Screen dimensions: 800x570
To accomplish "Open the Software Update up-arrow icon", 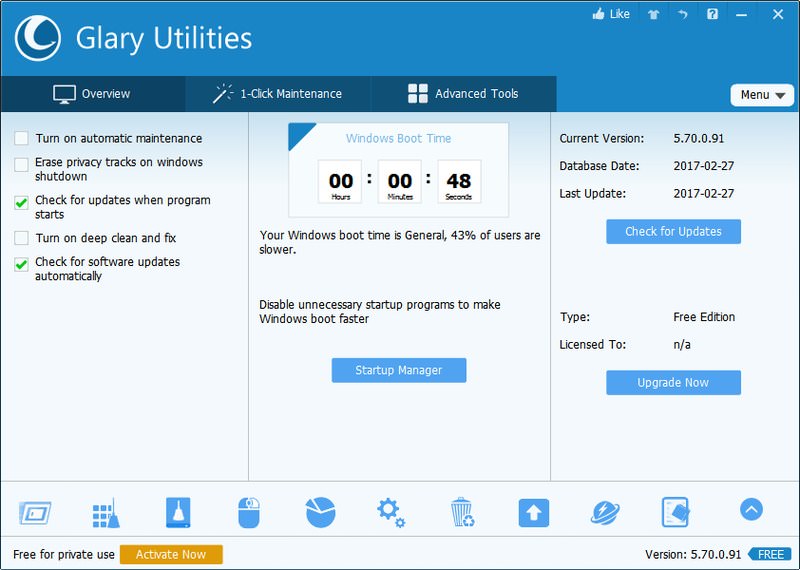I will [534, 513].
